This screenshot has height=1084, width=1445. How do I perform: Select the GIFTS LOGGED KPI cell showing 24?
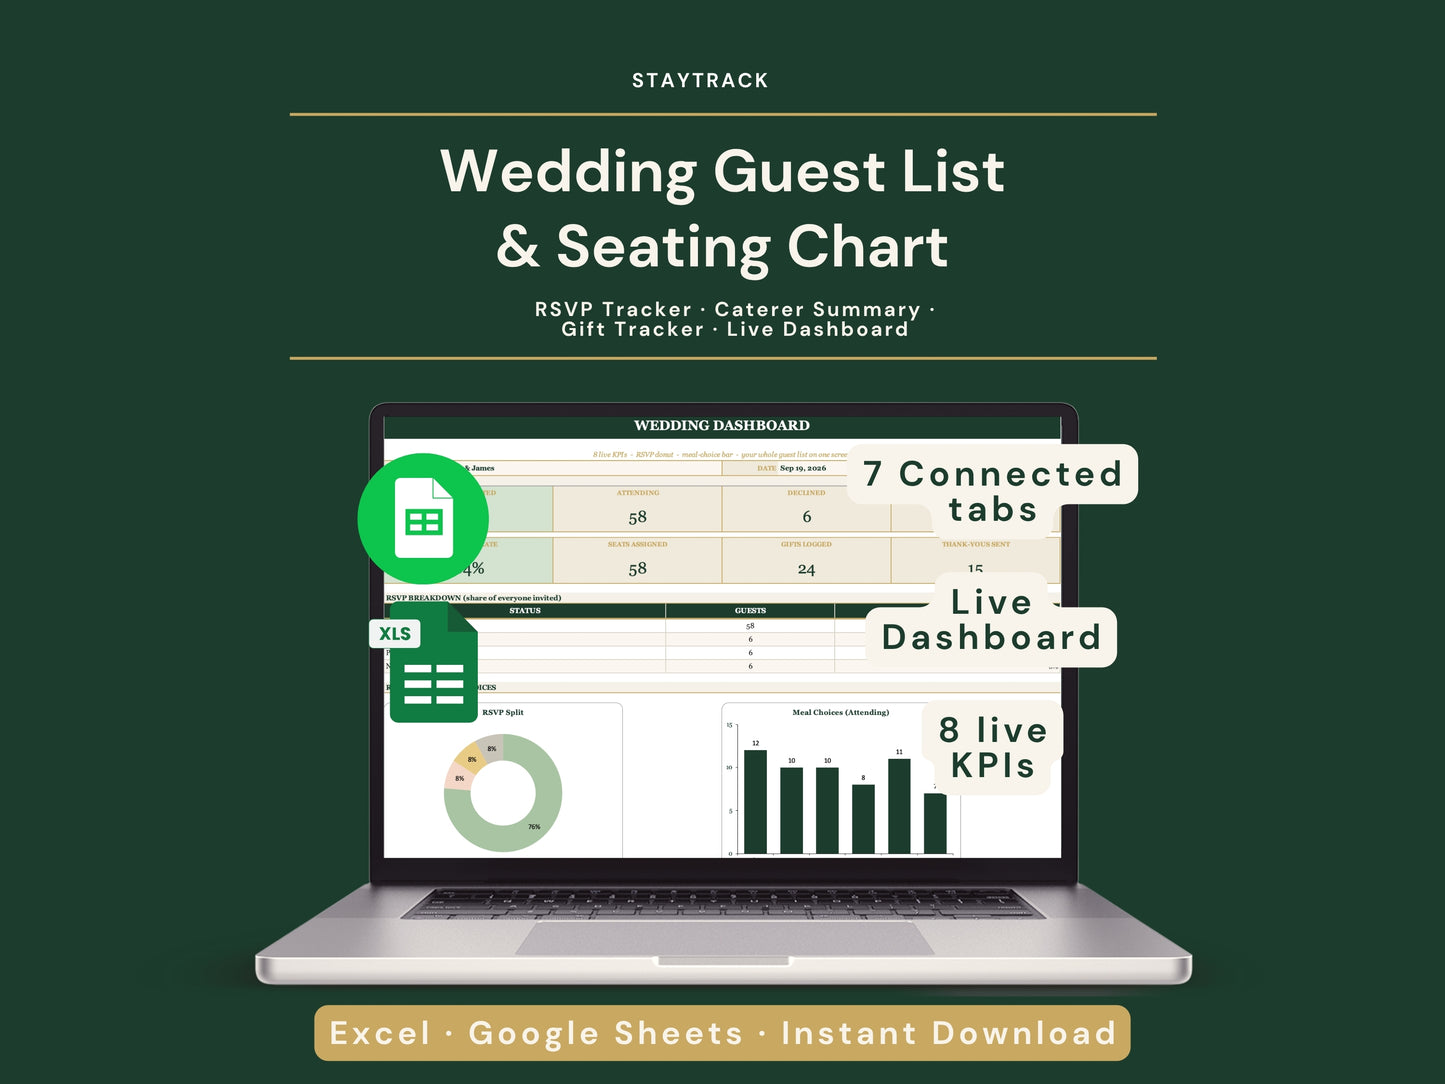806,560
